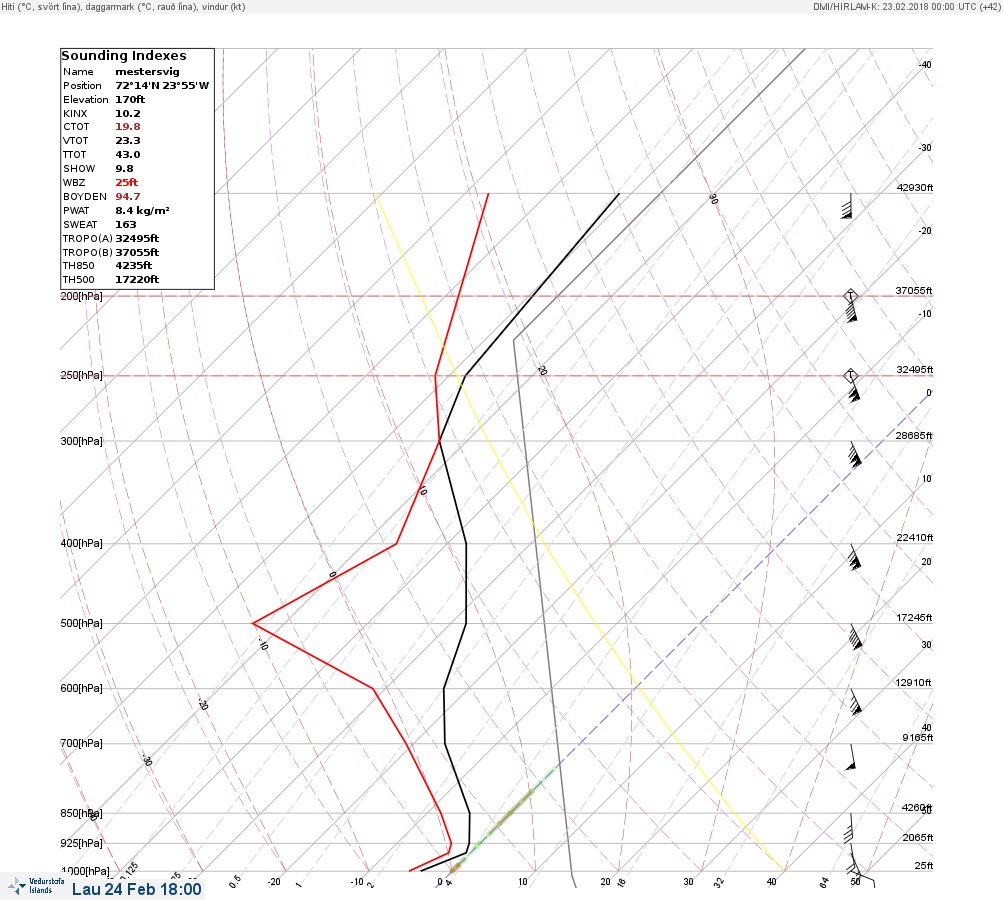Click the VTOT value '23.3'

click(128, 141)
